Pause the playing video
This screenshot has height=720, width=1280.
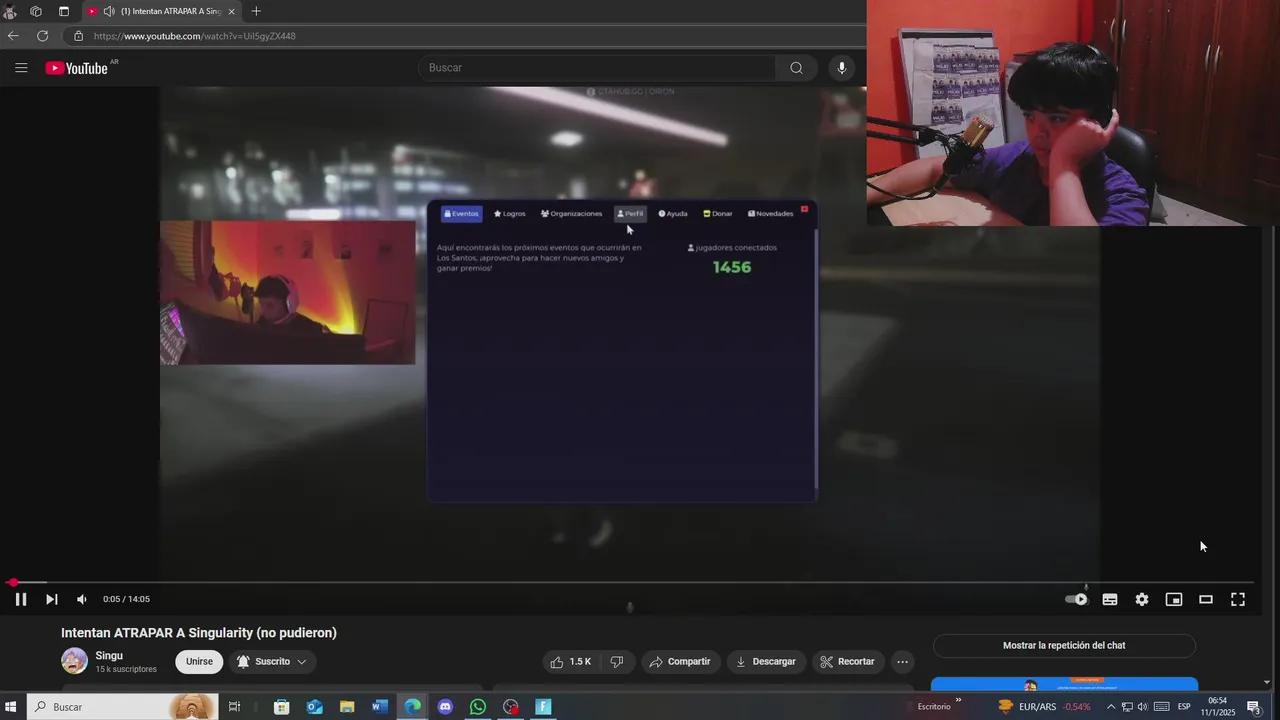[20, 599]
